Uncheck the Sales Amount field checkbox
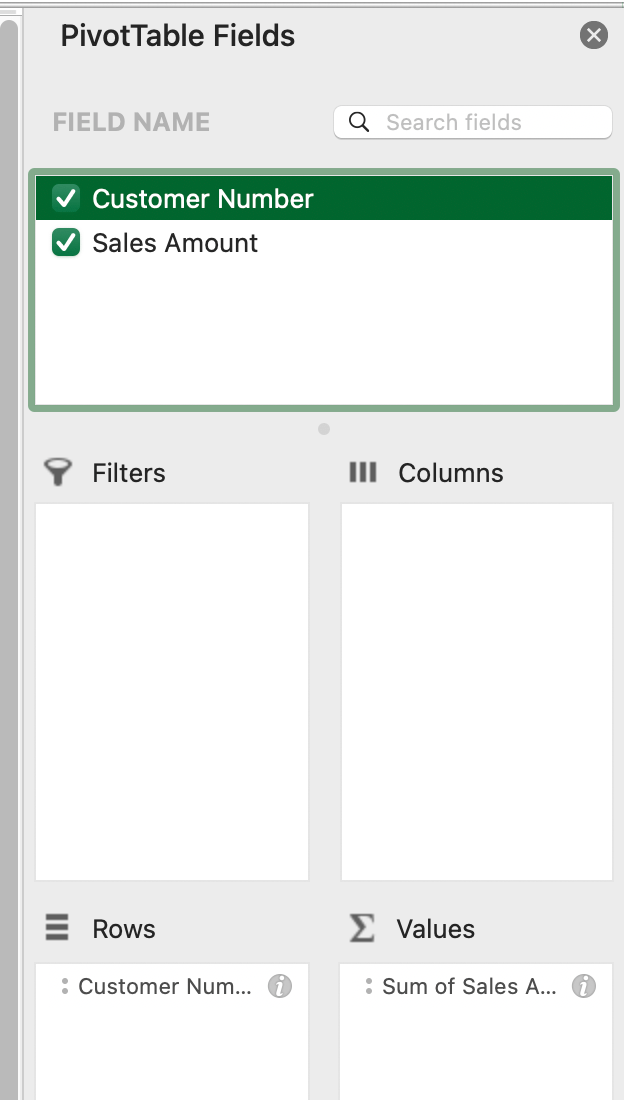Image resolution: width=624 pixels, height=1100 pixels. click(x=66, y=243)
